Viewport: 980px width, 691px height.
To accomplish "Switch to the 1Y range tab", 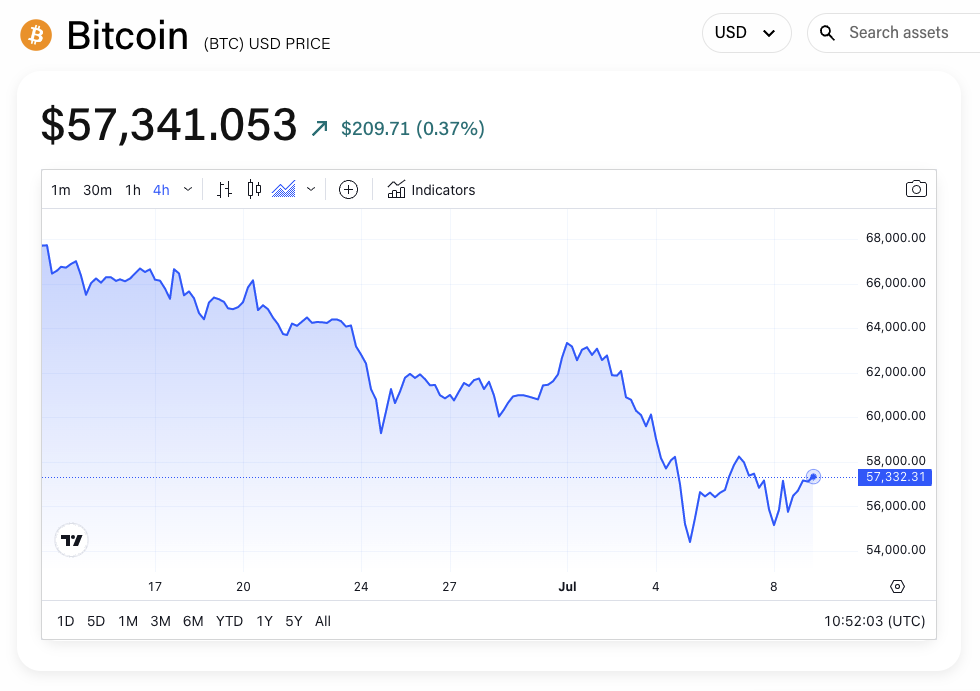I will click(264, 621).
